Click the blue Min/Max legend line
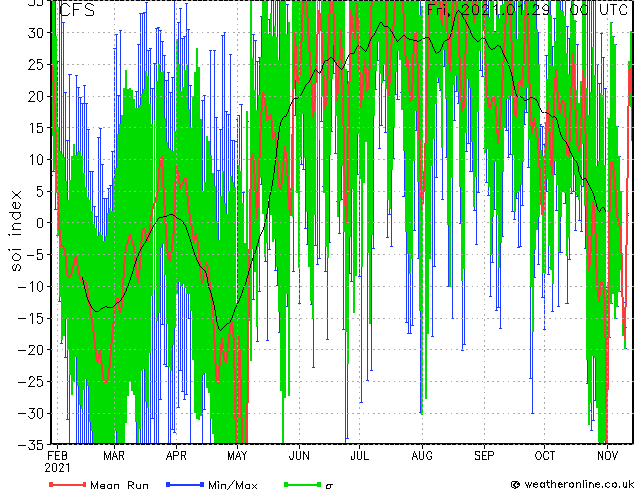This screenshot has height=490, width=634. click(x=185, y=484)
